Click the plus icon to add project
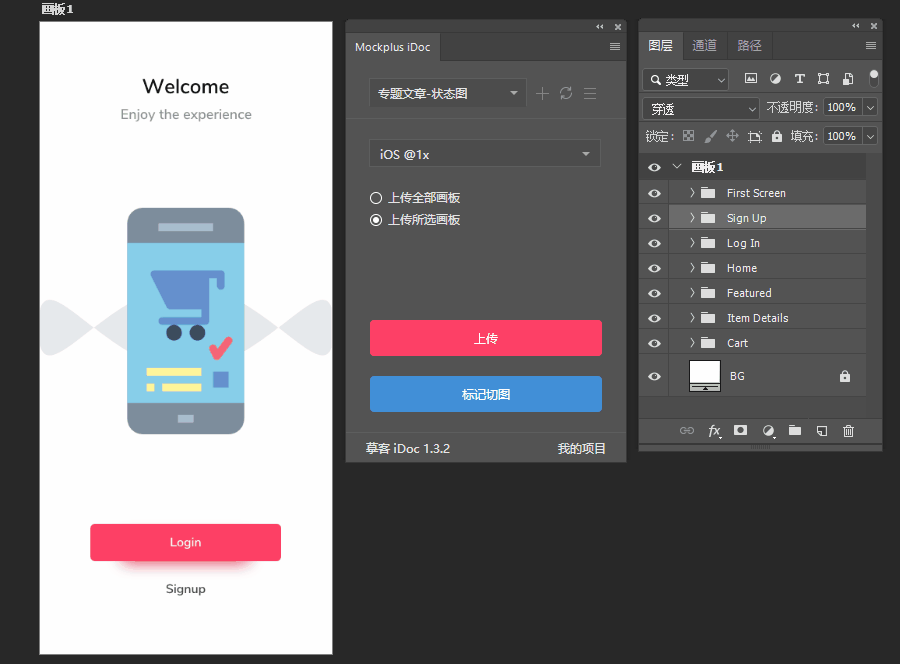 542,93
